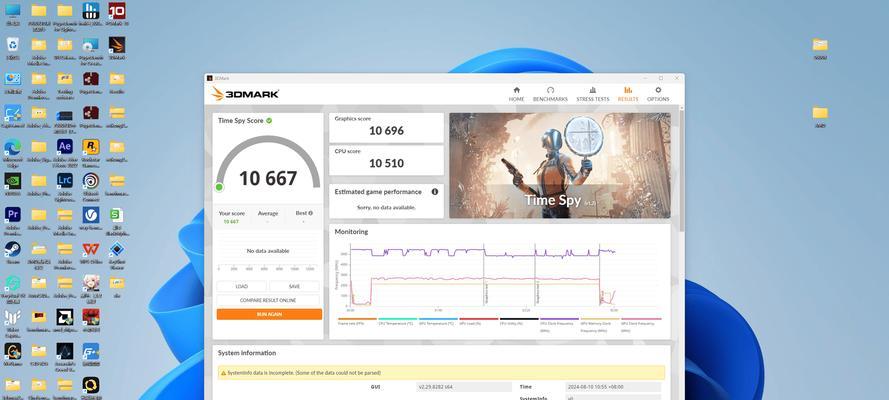Click the orange RUN AGAIN button

pos(269,314)
